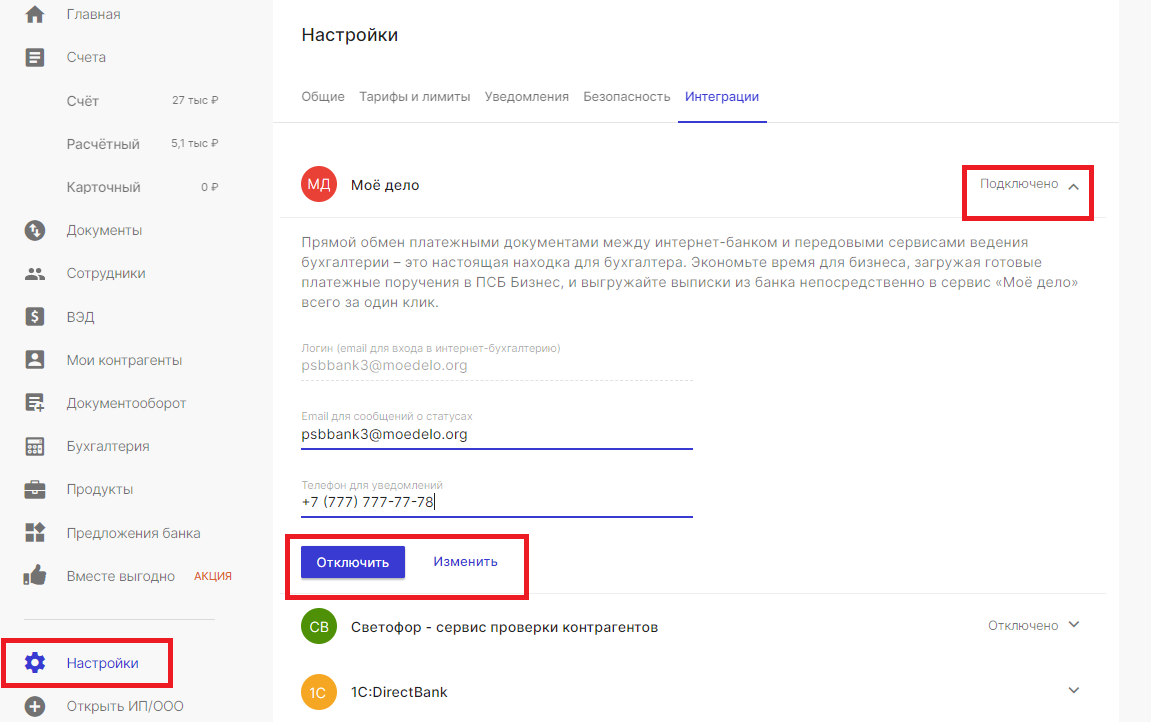
Task: Click the home icon next to Главная
Action: (35, 14)
